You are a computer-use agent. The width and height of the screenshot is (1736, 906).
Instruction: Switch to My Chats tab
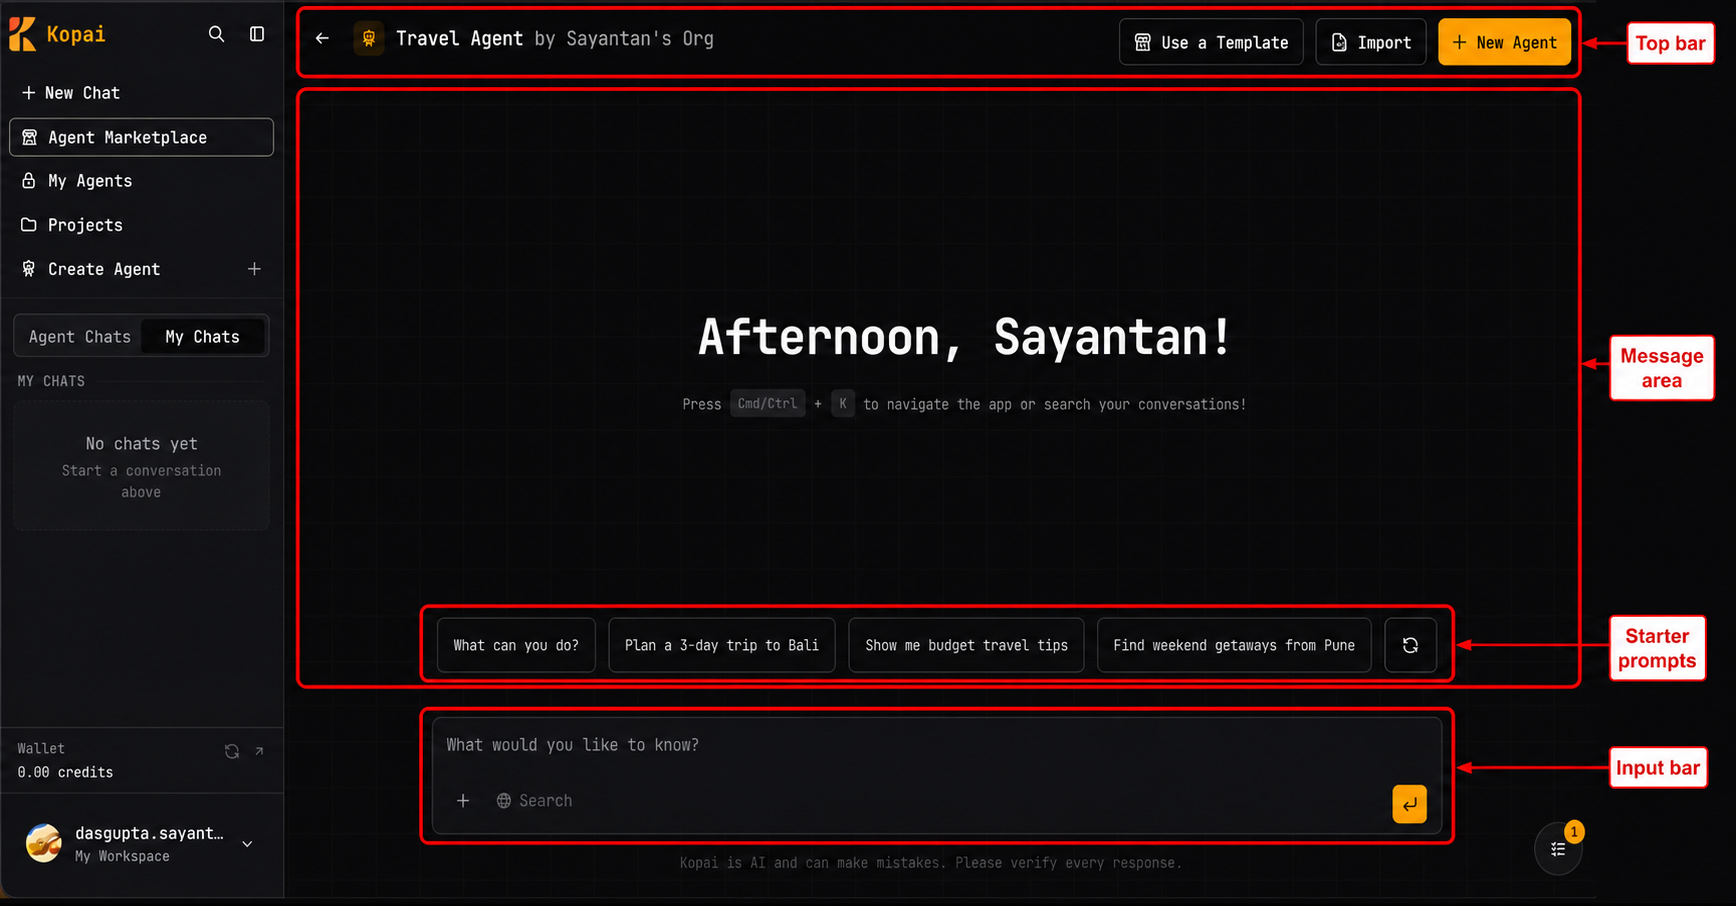pos(203,337)
